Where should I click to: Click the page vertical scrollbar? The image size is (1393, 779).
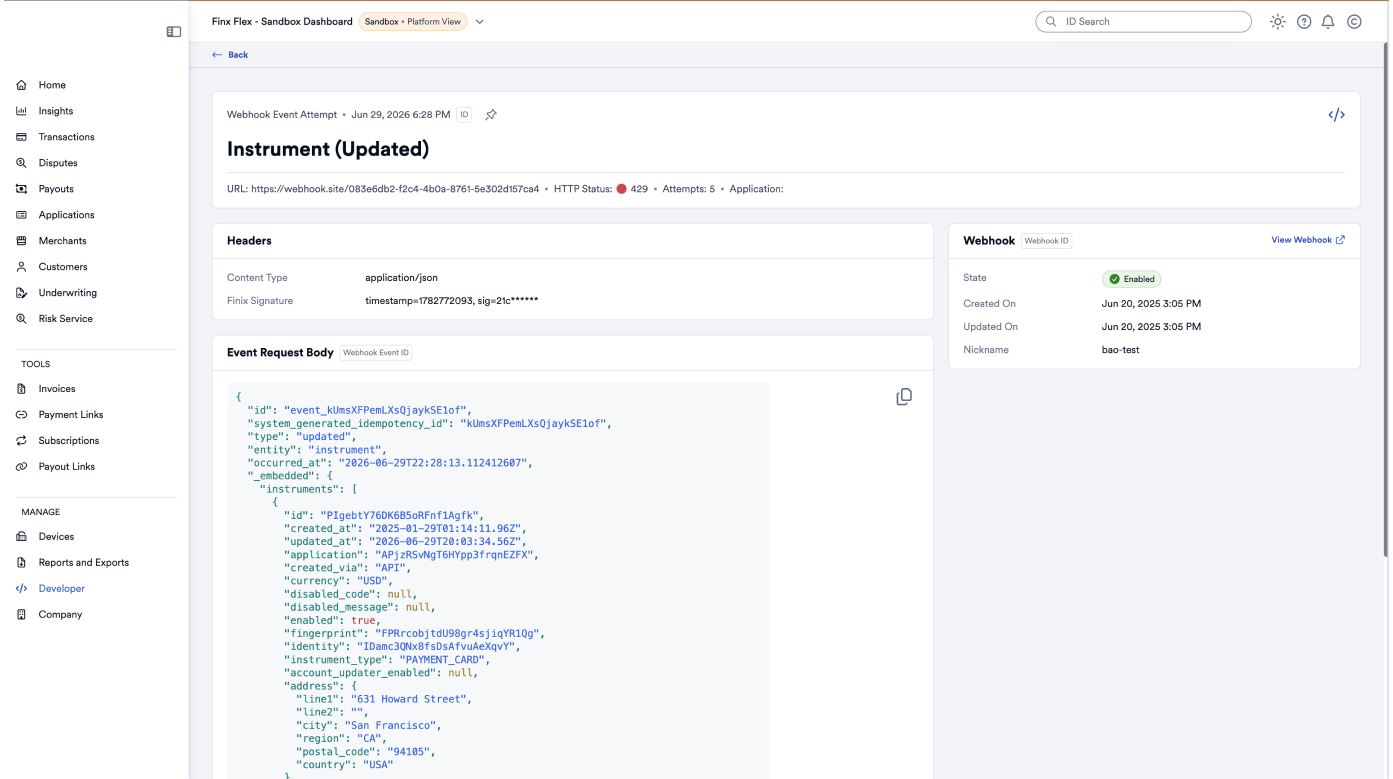point(1386,300)
